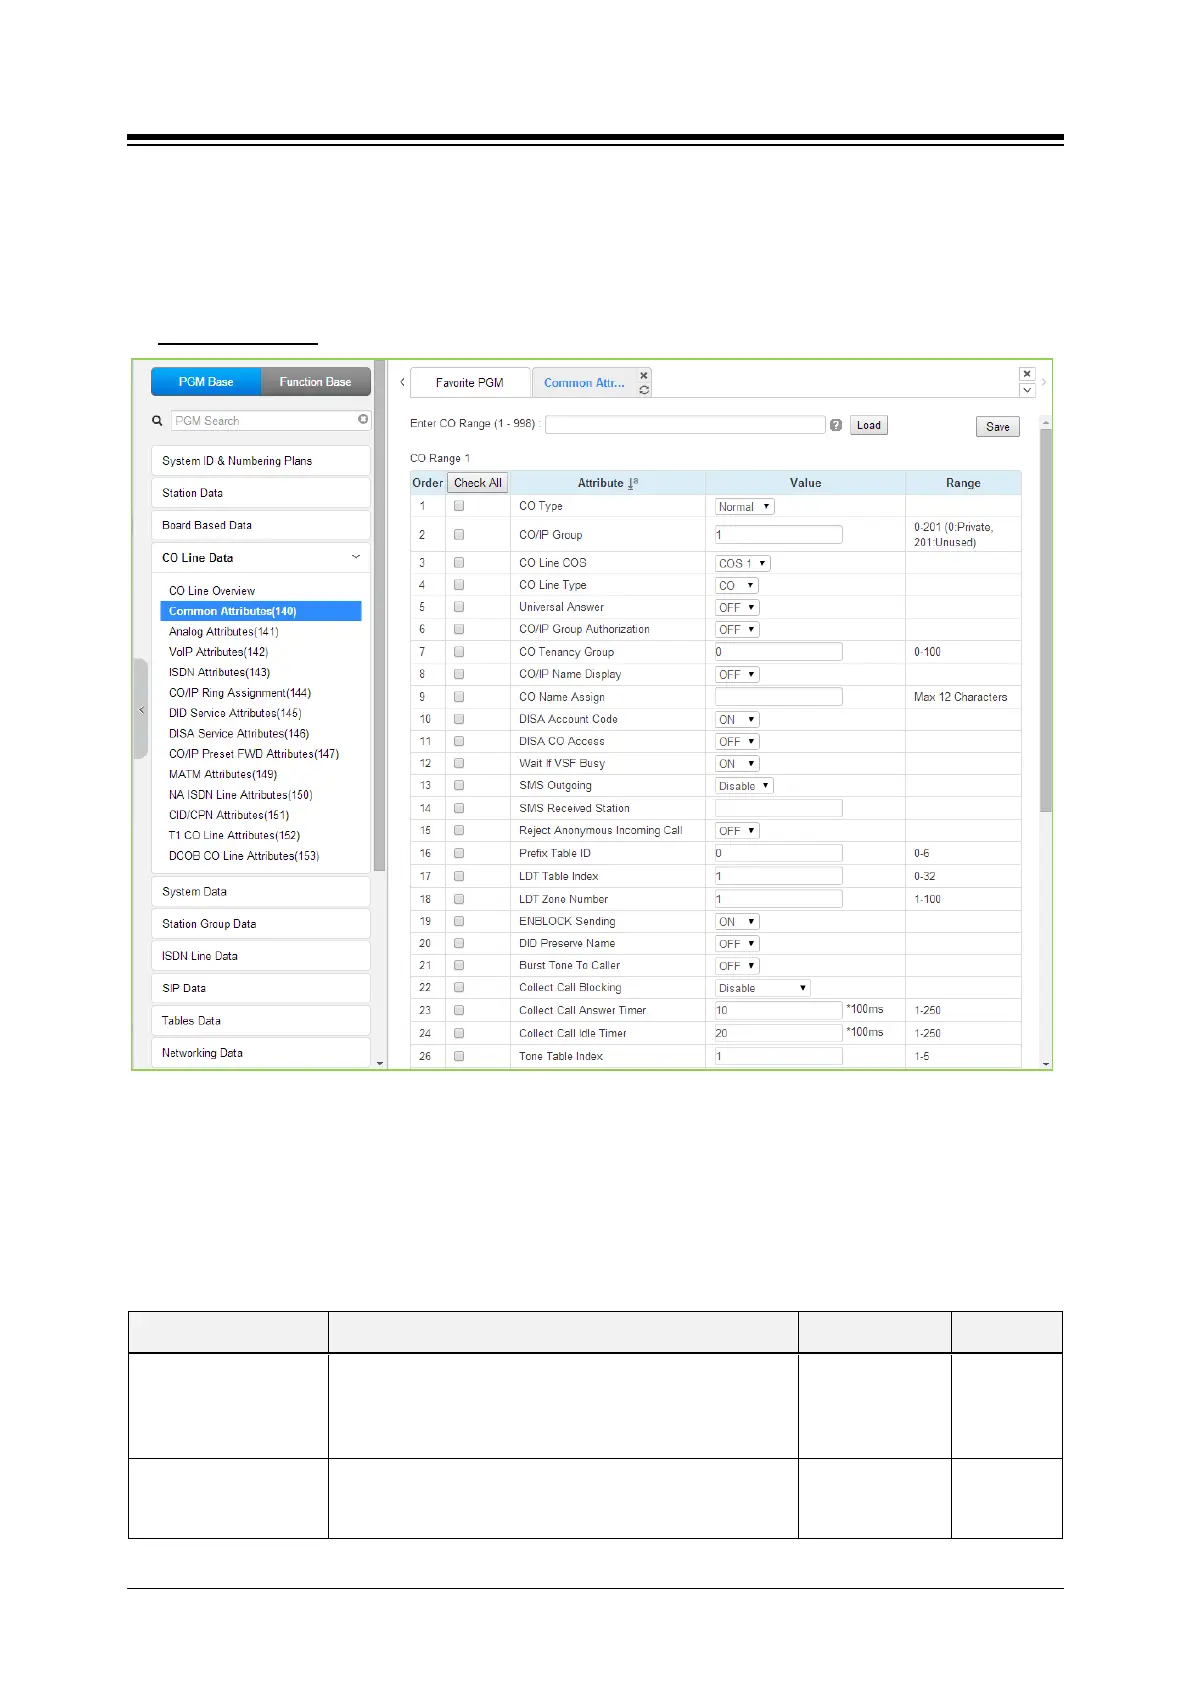1191x1684 pixels.
Task: Switch to Function Base tab
Action: [316, 382]
